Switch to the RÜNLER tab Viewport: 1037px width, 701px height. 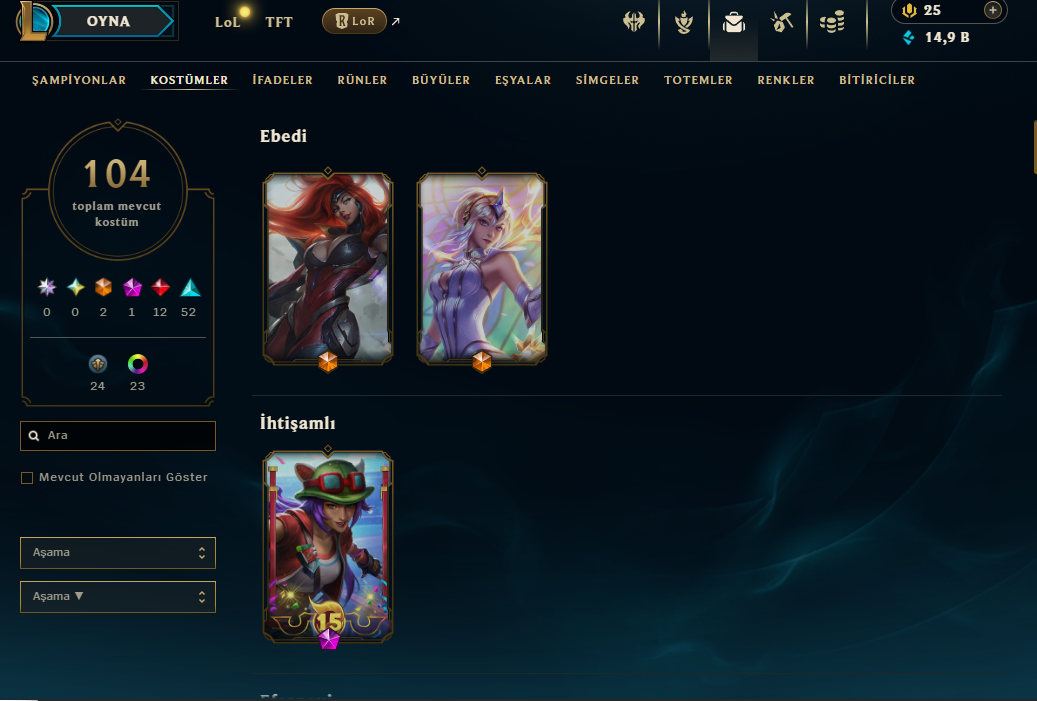(x=362, y=80)
